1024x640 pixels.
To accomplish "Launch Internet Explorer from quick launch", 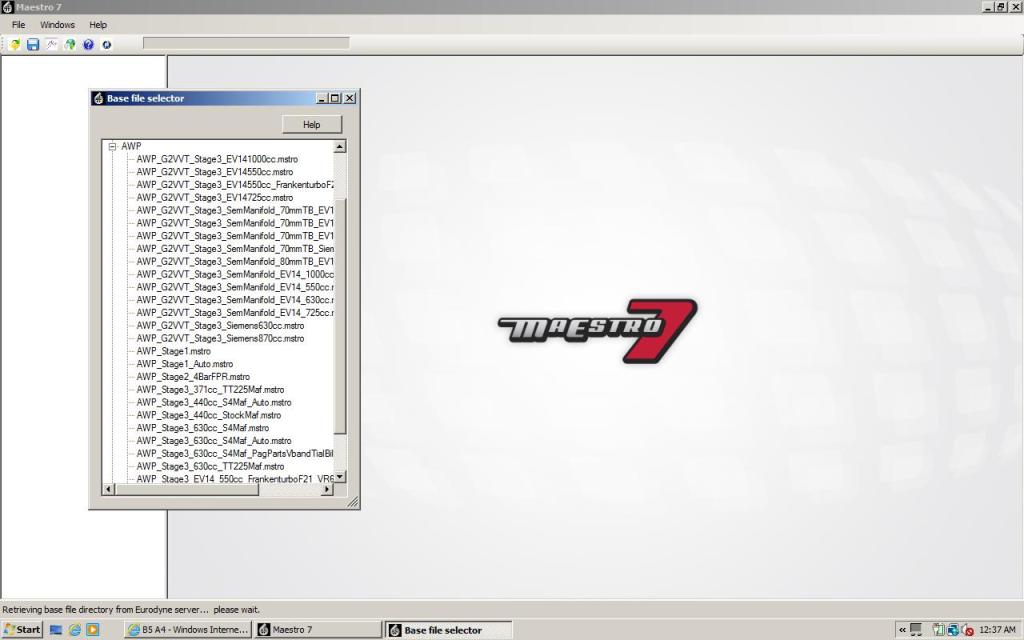I will point(74,630).
